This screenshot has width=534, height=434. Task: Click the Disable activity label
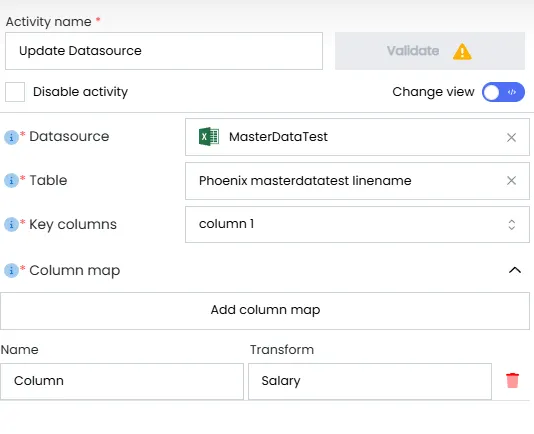click(x=80, y=92)
